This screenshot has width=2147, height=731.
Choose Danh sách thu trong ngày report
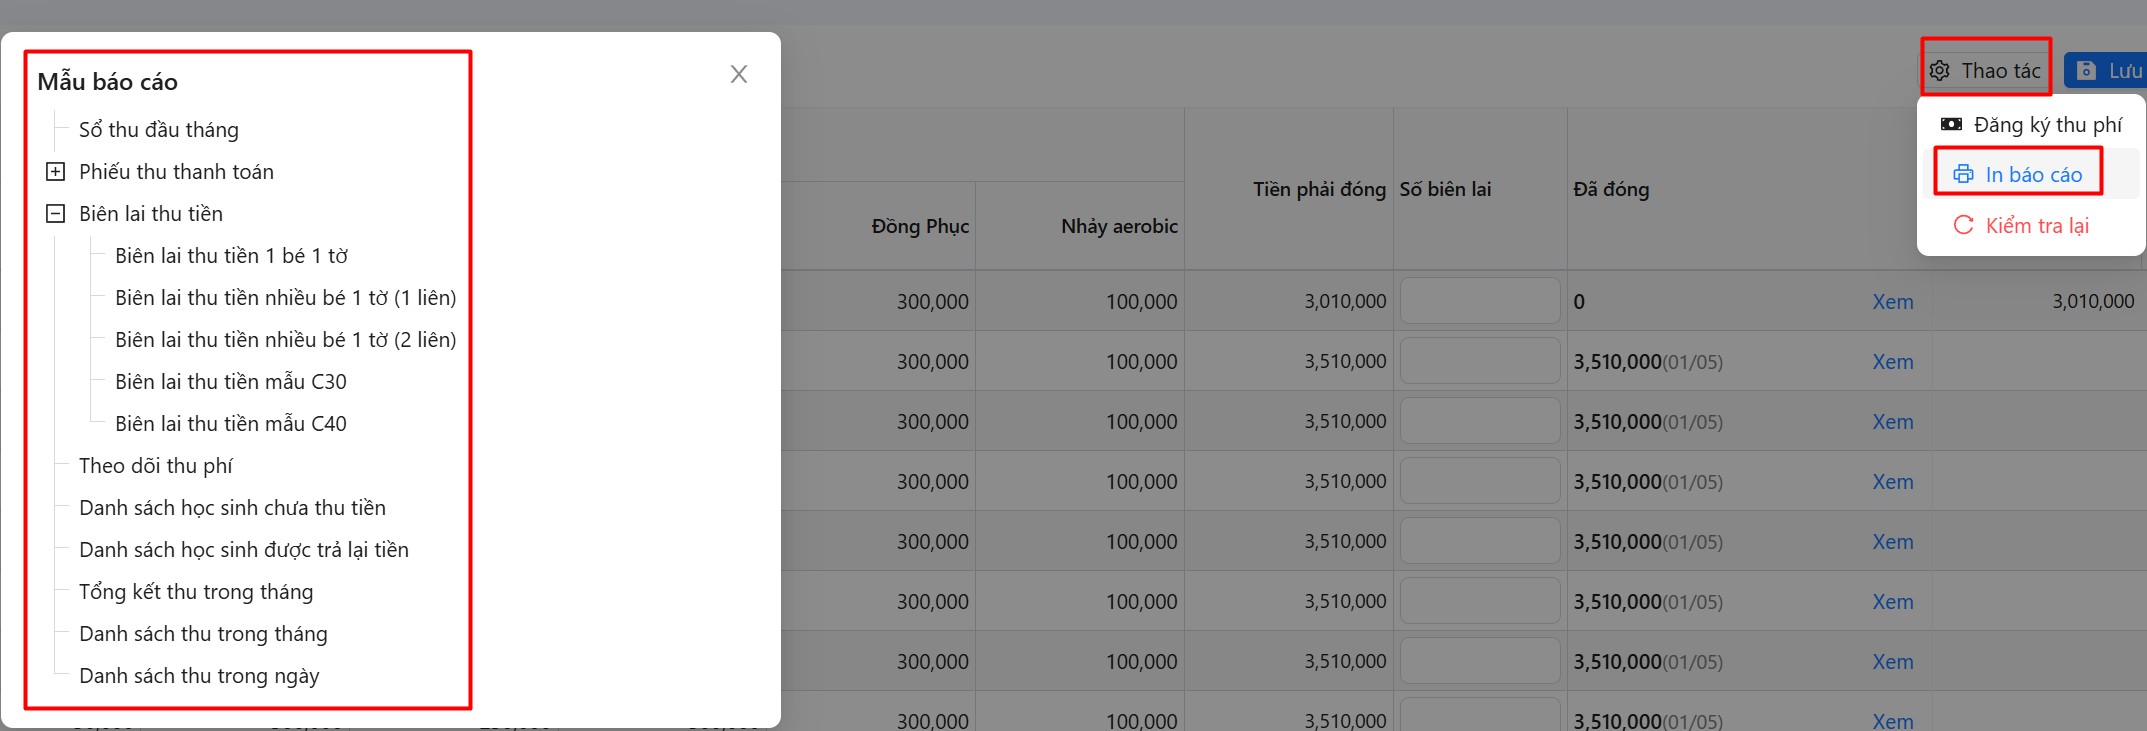(x=199, y=676)
